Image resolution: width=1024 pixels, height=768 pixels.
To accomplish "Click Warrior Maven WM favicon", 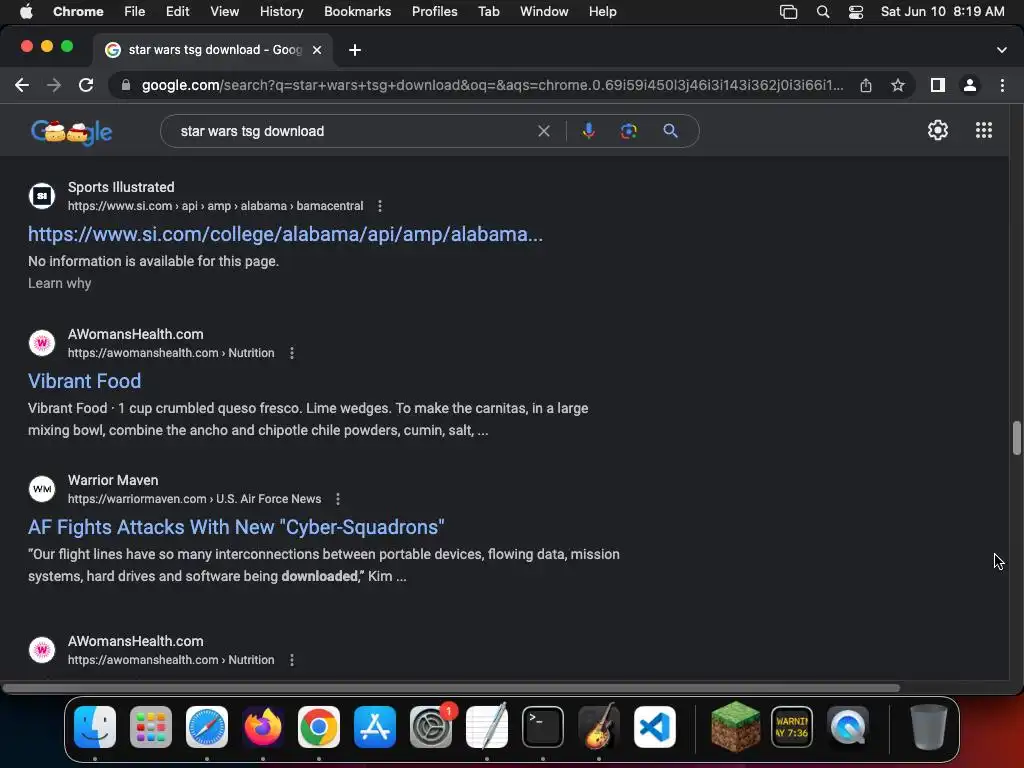I will click(42, 489).
